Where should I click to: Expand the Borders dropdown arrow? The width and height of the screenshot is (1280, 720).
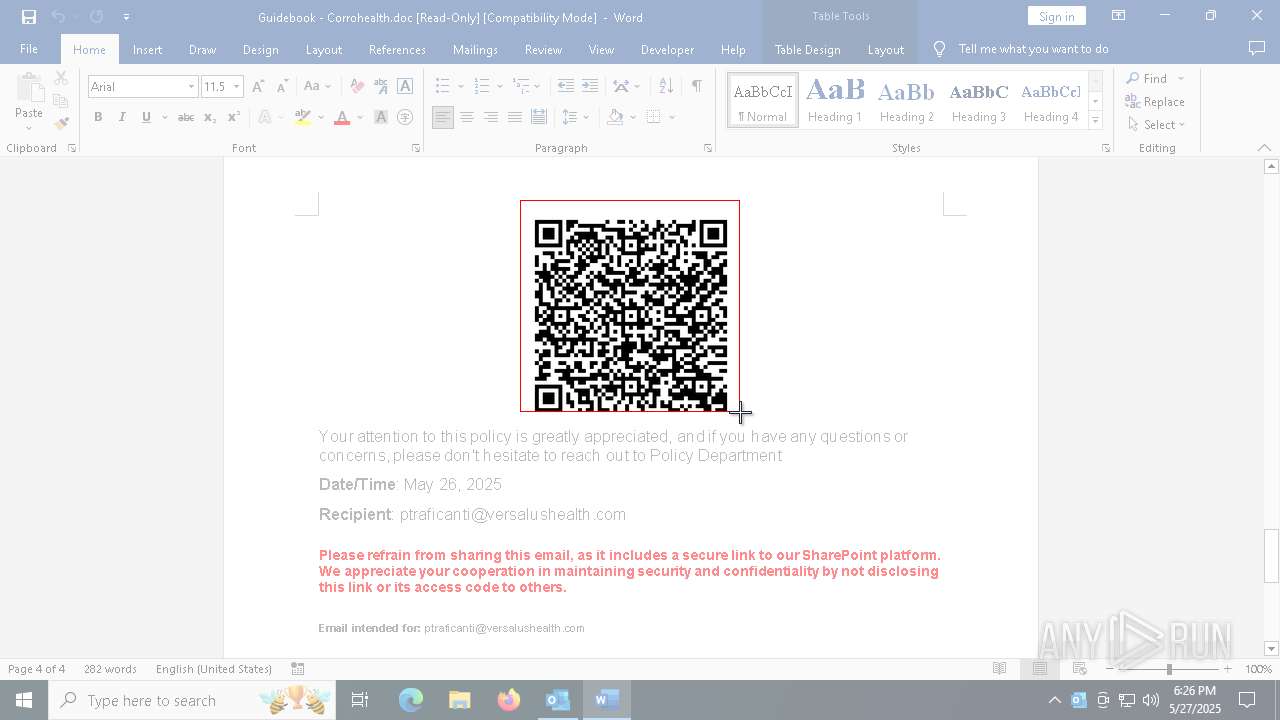click(x=672, y=117)
